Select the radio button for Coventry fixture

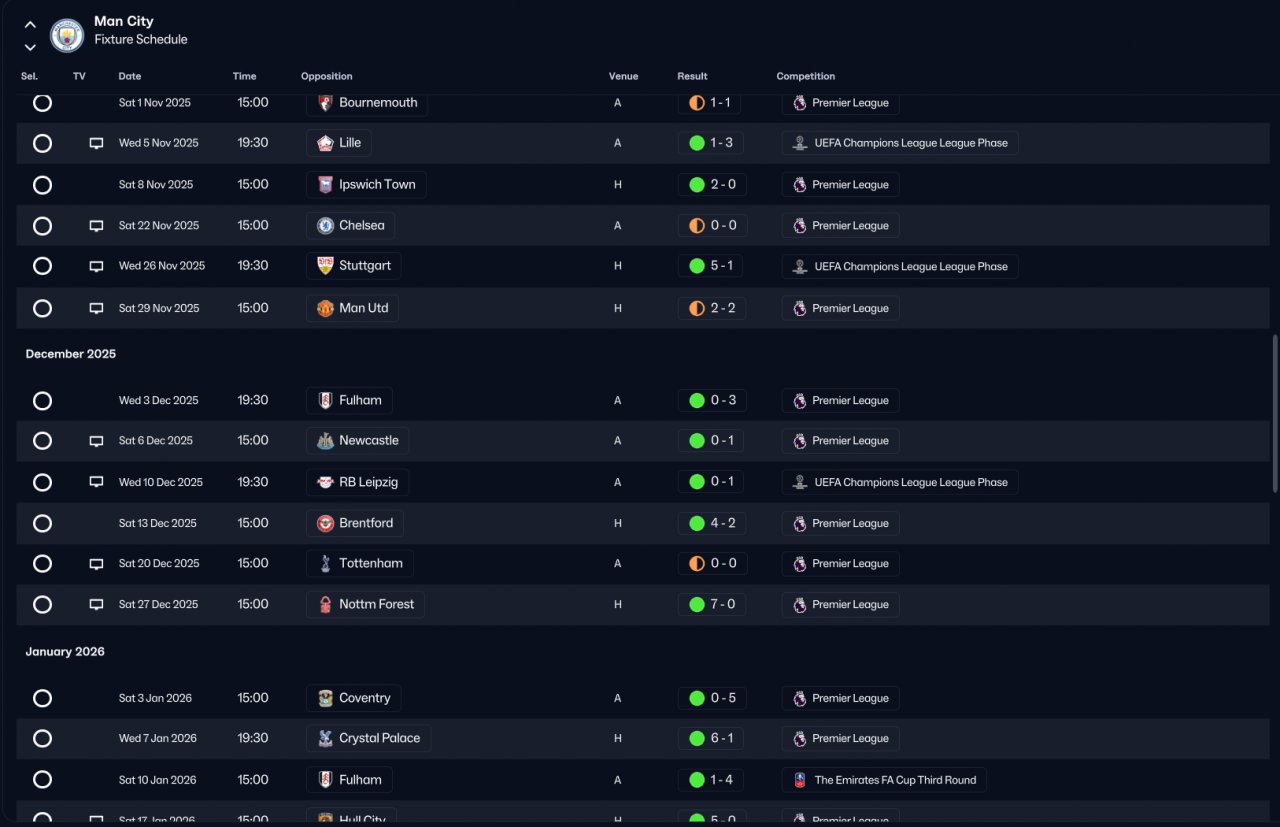(x=42, y=698)
